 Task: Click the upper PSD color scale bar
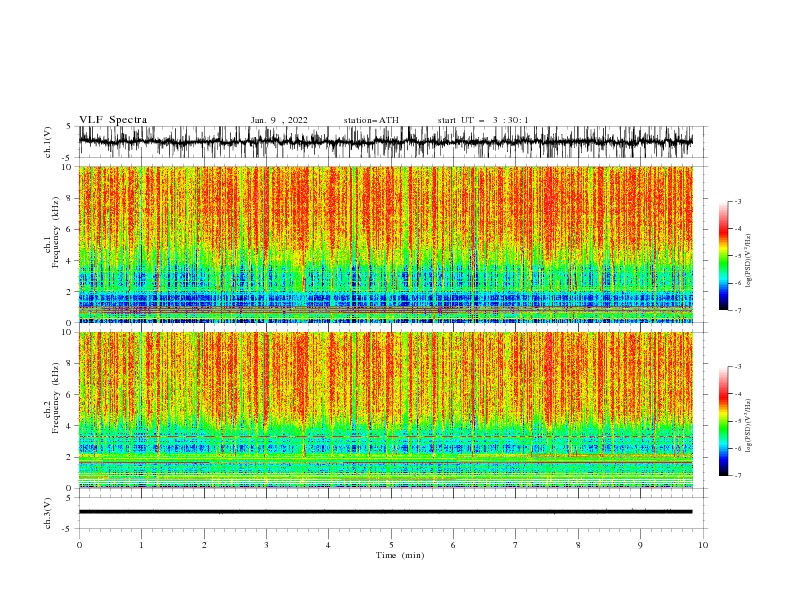pyautogui.click(x=723, y=256)
